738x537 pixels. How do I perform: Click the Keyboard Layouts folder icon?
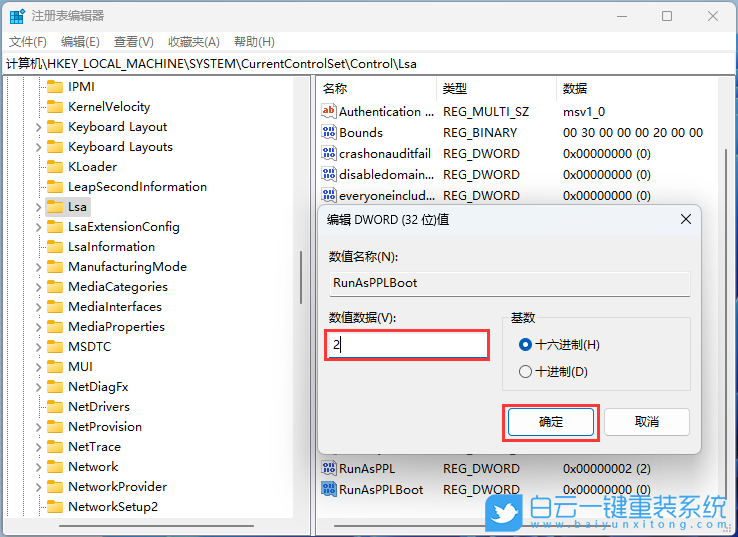pos(55,147)
